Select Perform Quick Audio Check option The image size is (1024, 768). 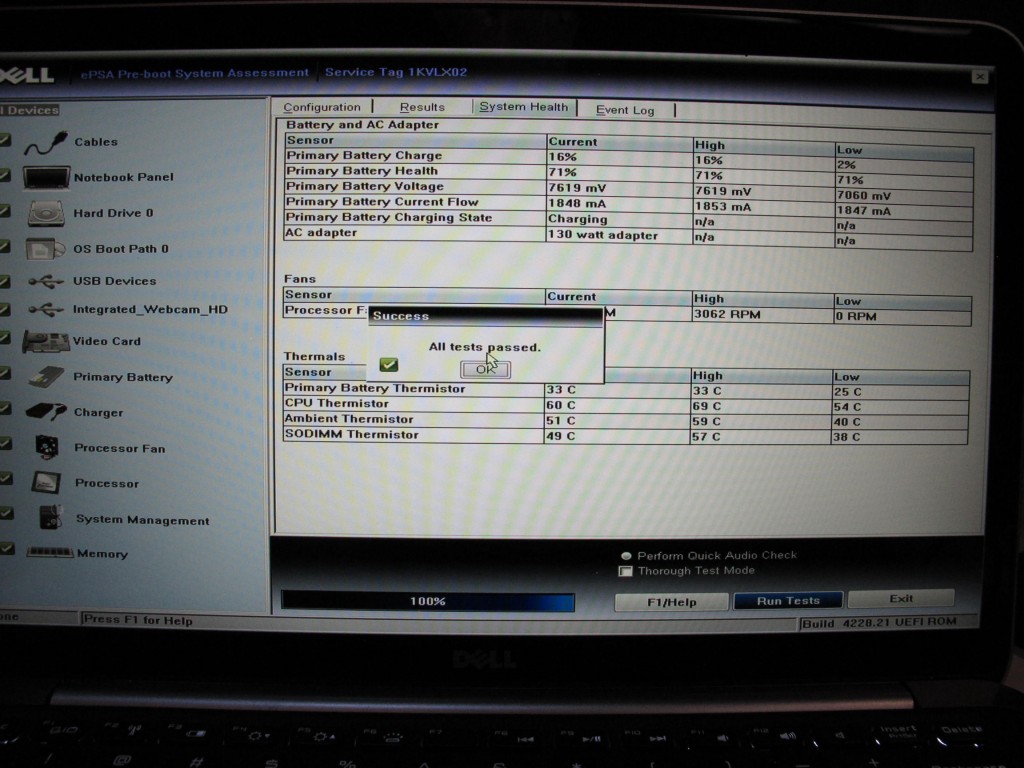626,556
